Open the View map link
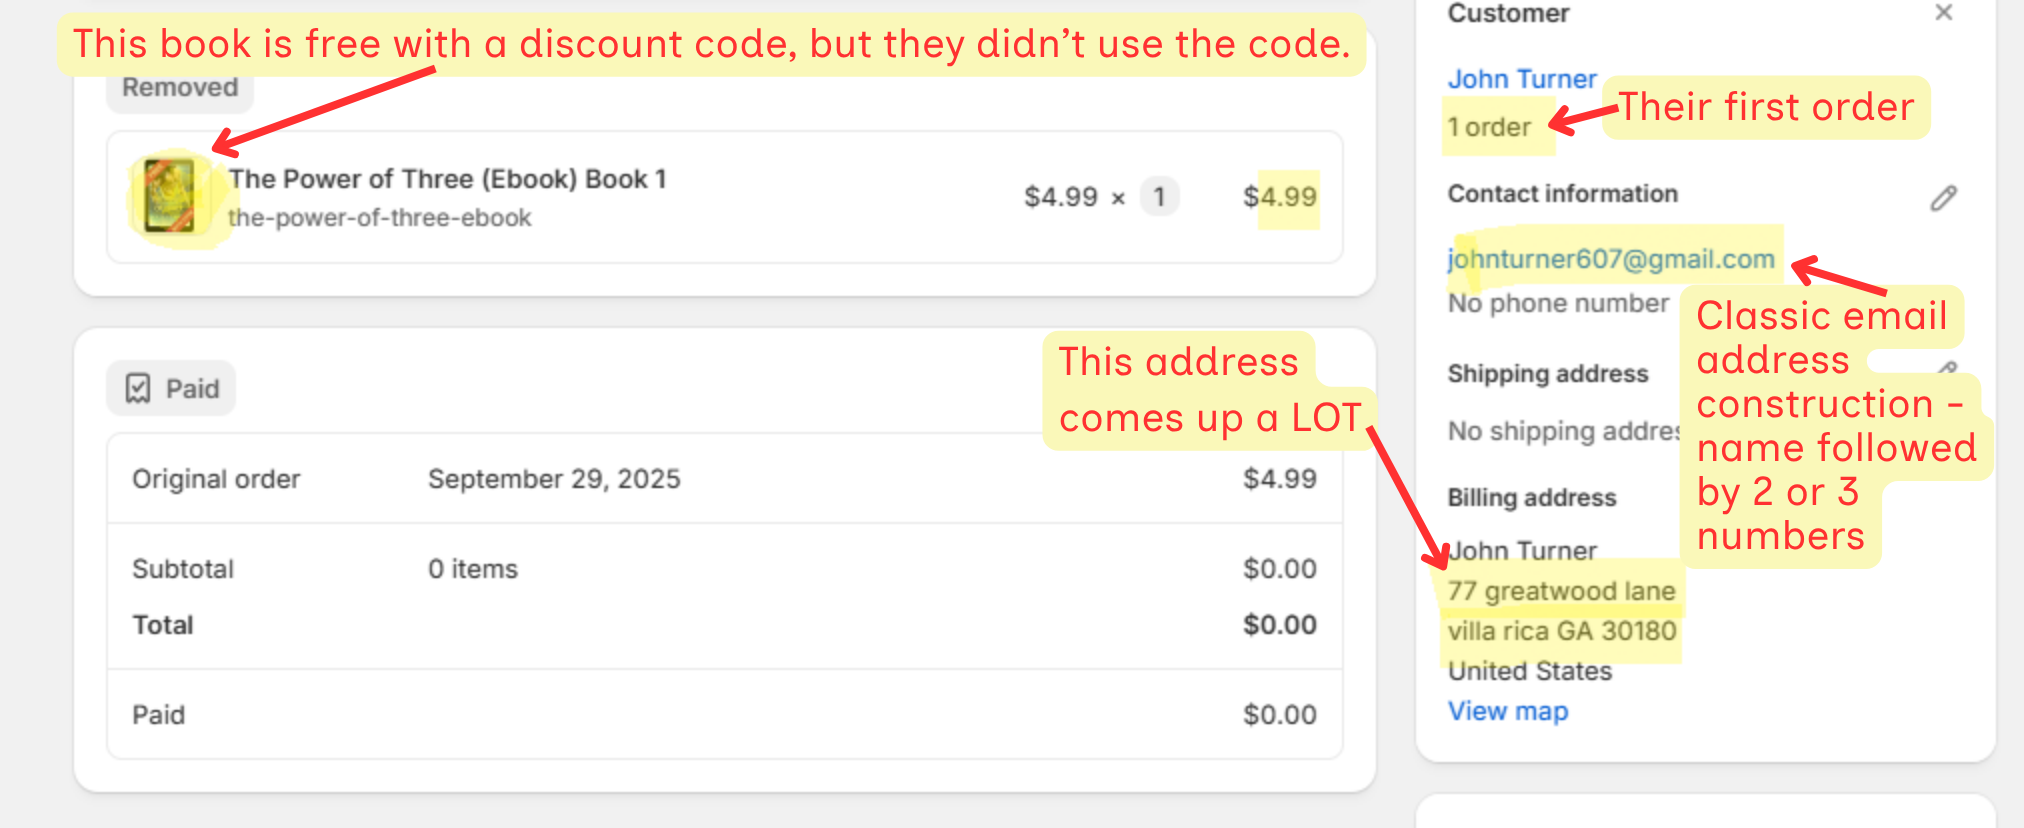Screen dimensions: 2024x828 point(1507,711)
